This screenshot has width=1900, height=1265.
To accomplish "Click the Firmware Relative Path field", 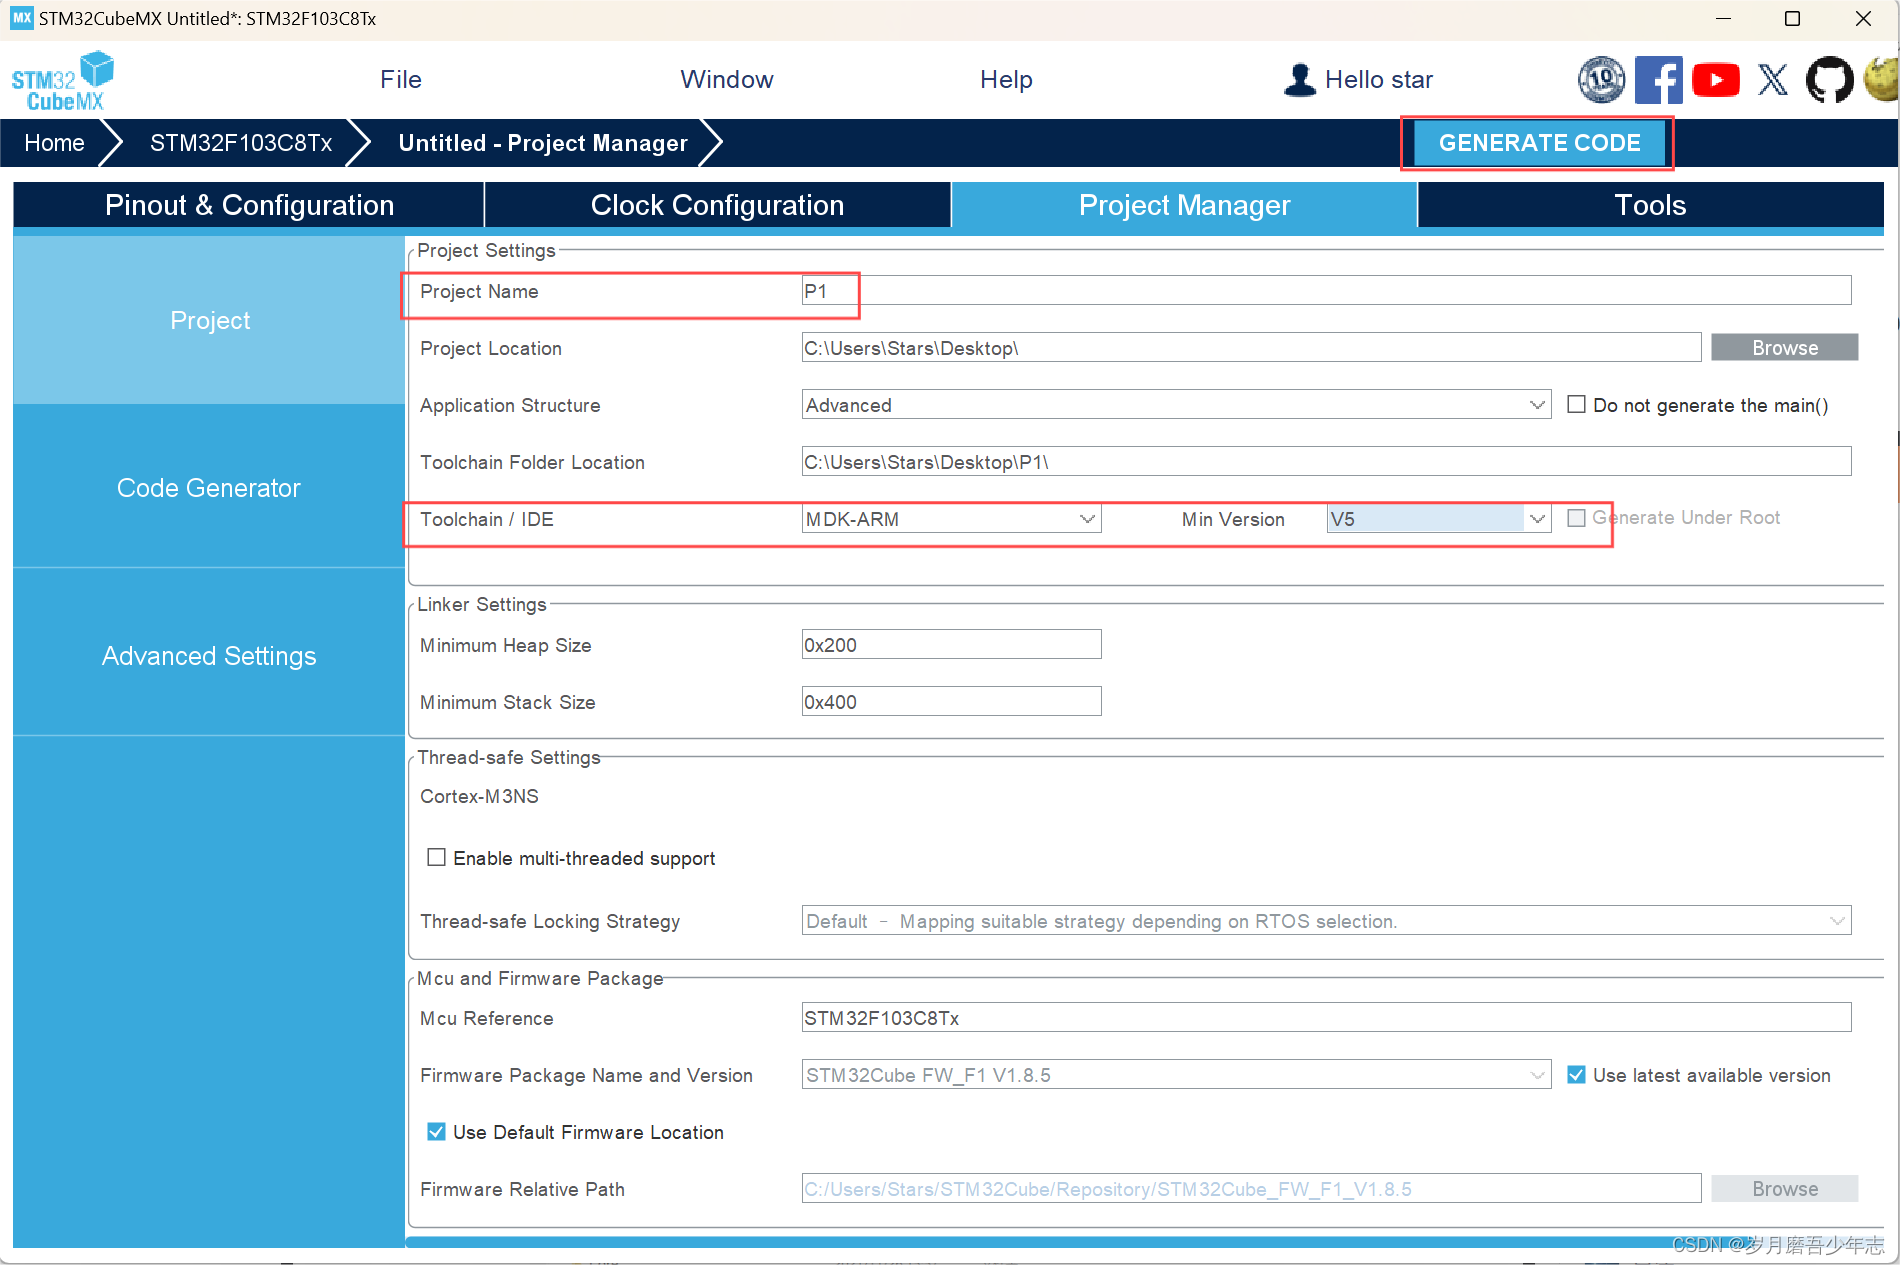I will coord(1251,1189).
